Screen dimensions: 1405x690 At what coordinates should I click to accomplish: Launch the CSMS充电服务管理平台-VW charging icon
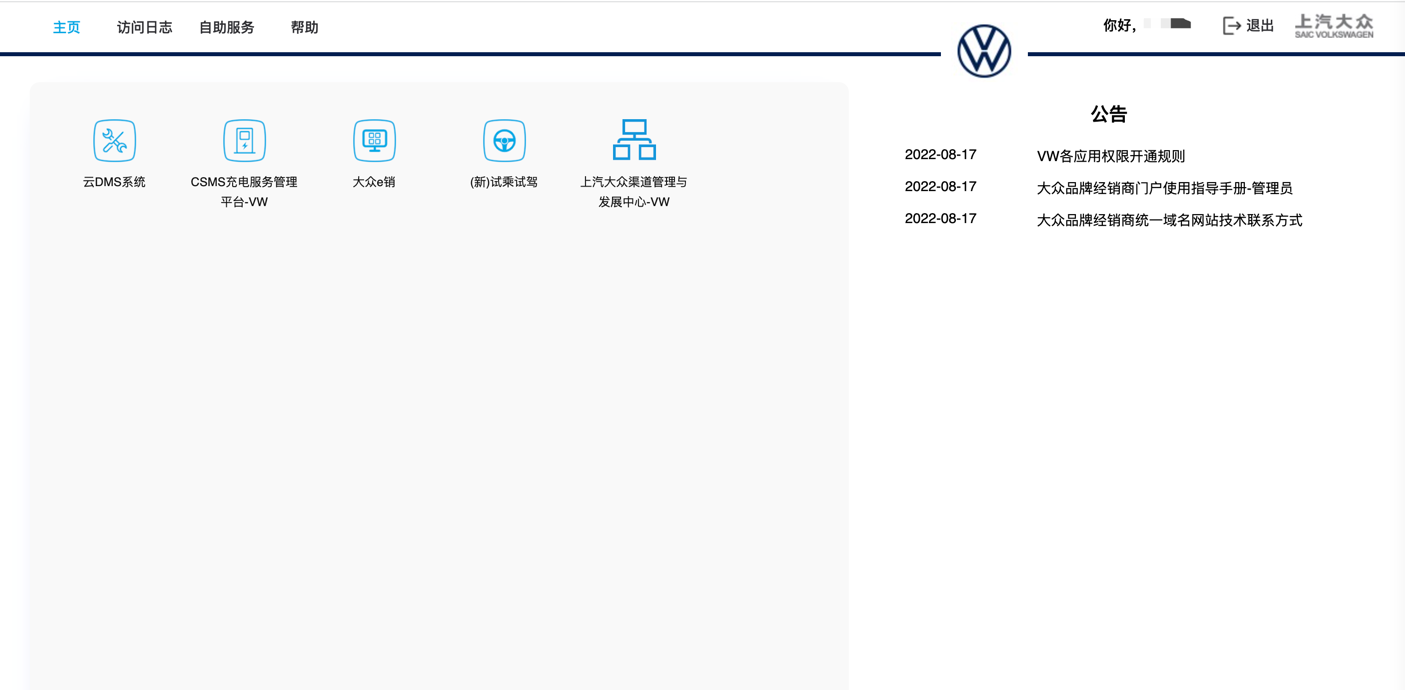pos(244,140)
